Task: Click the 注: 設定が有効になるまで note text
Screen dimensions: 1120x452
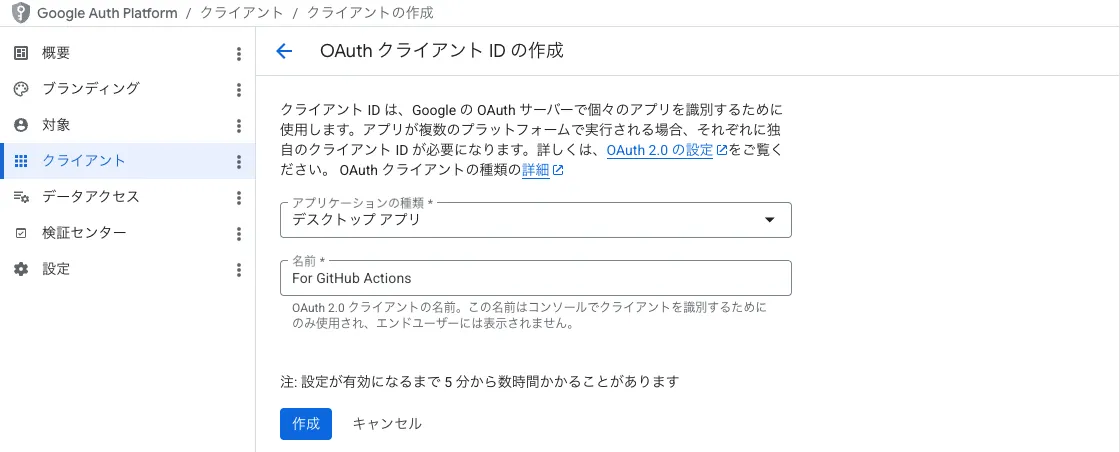Action: click(479, 381)
